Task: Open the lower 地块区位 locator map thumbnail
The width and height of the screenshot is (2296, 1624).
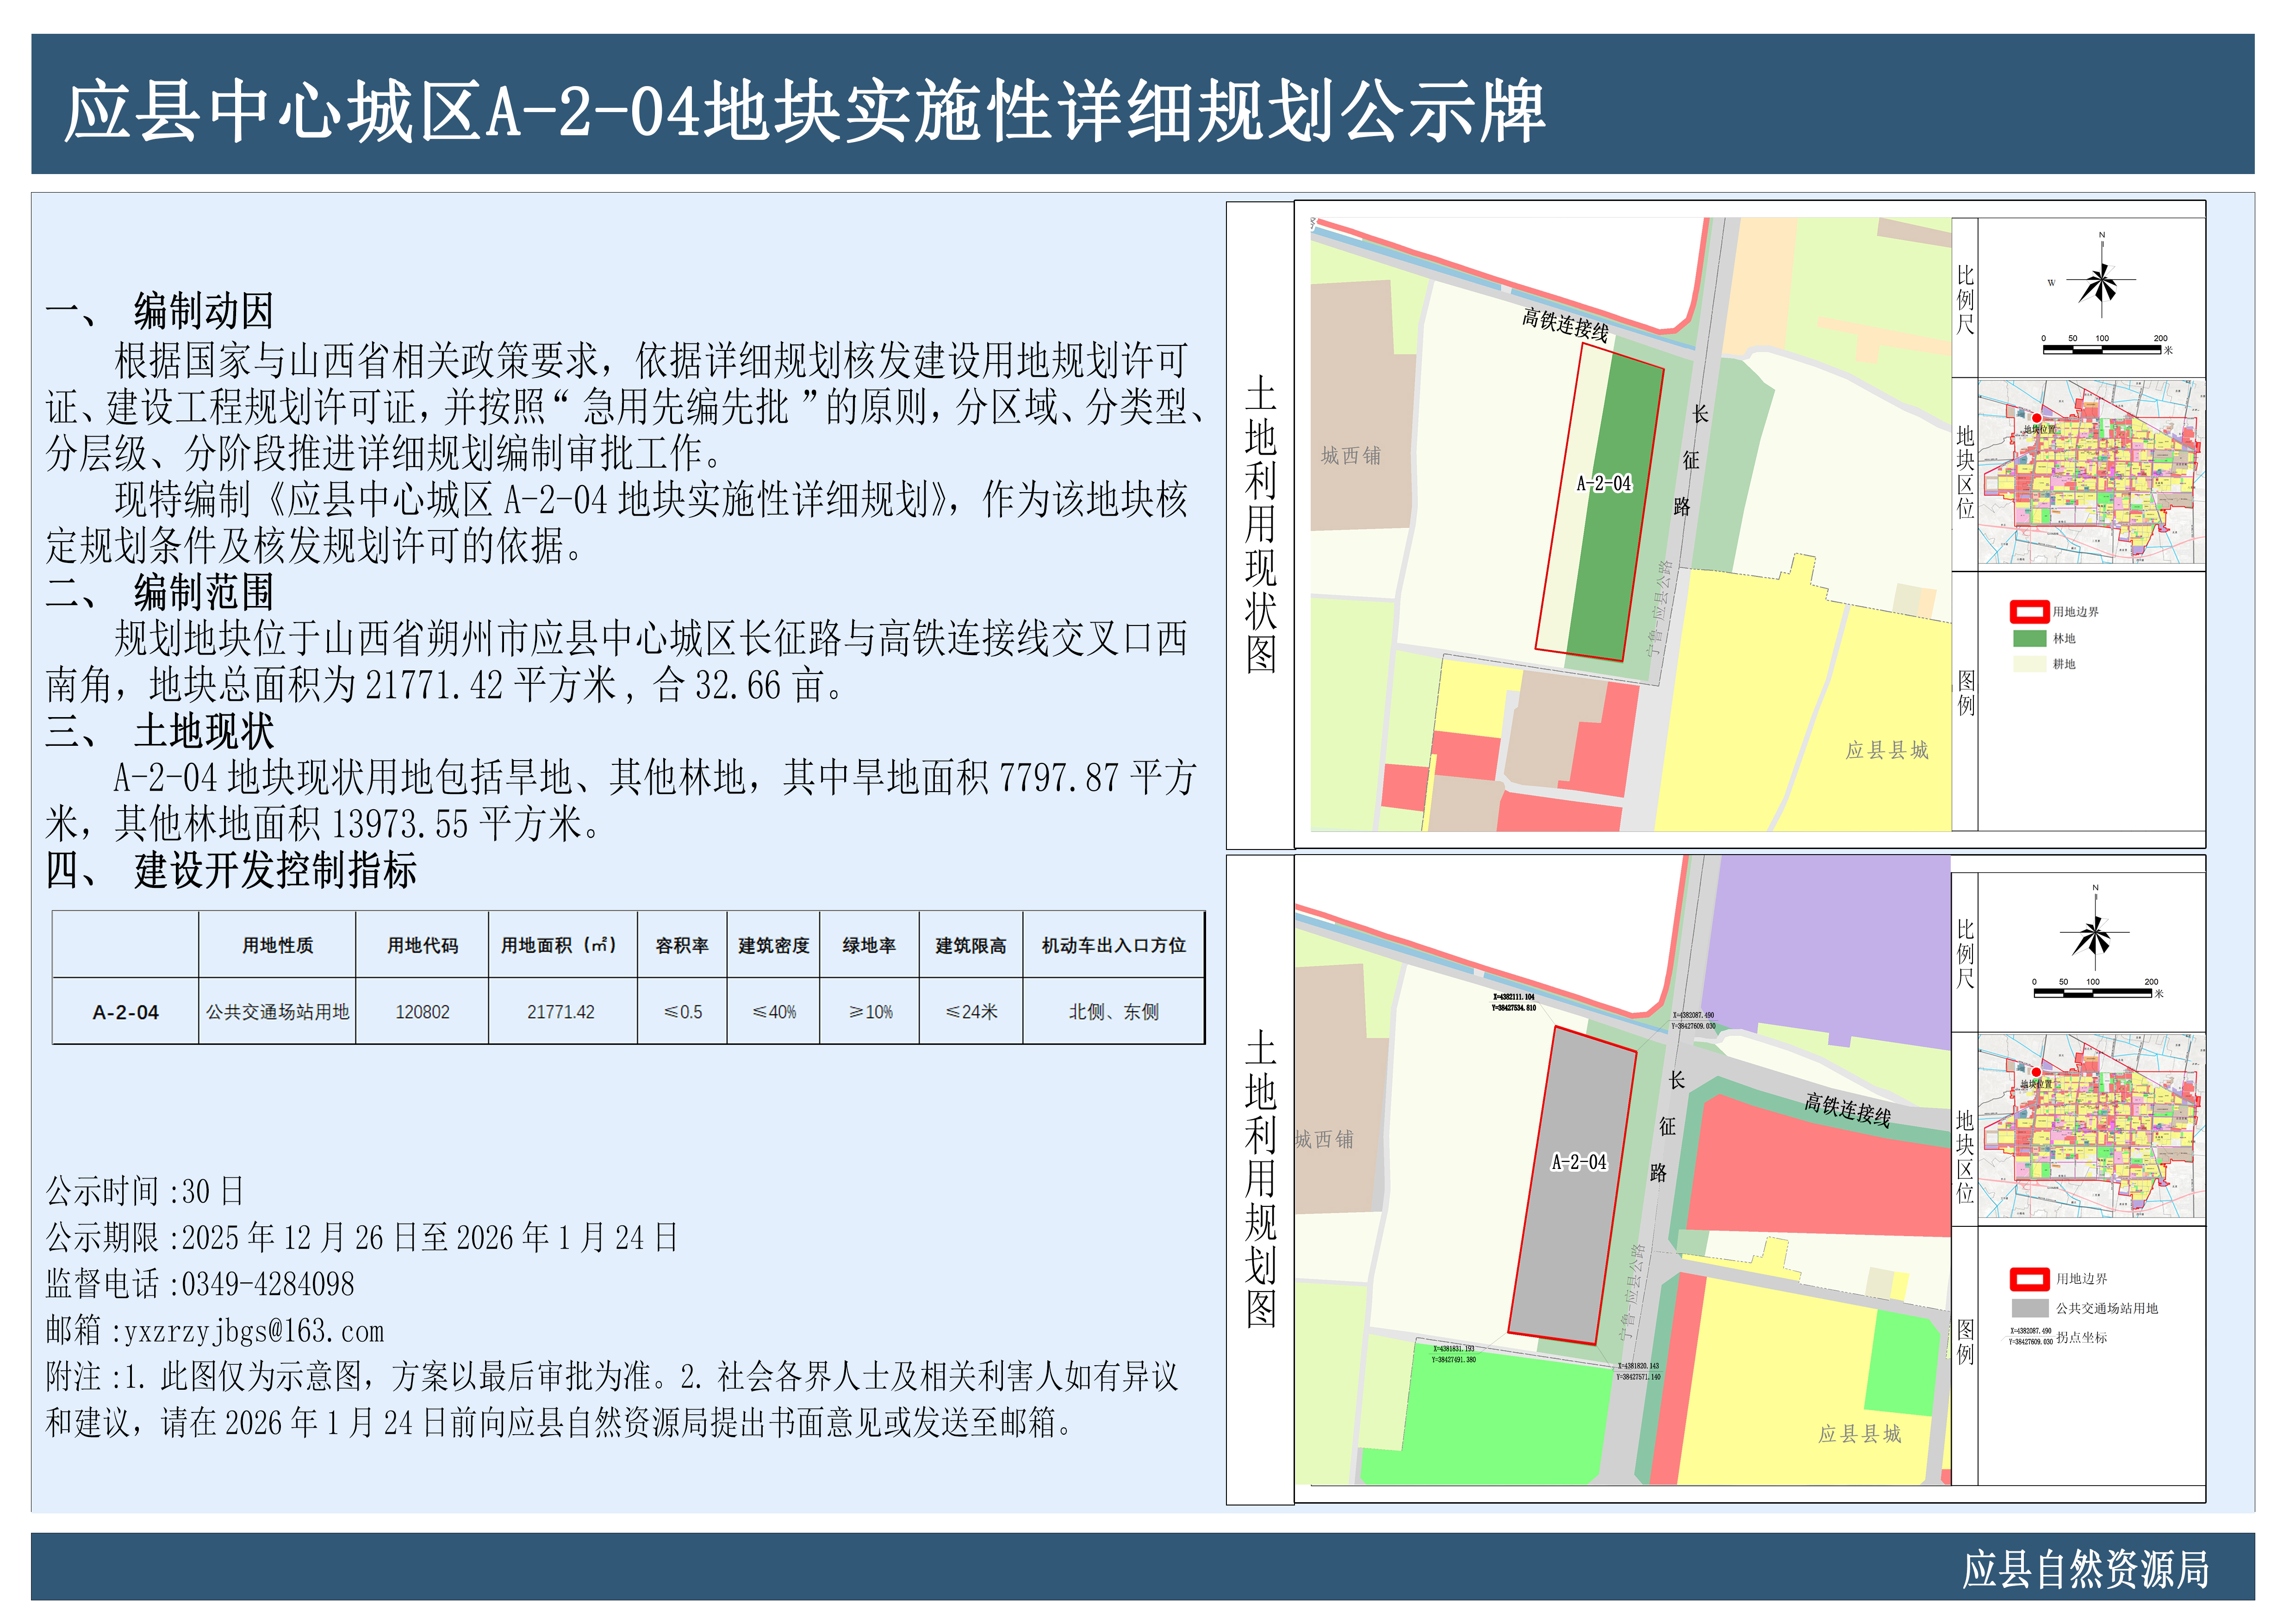Action: tap(2092, 1127)
